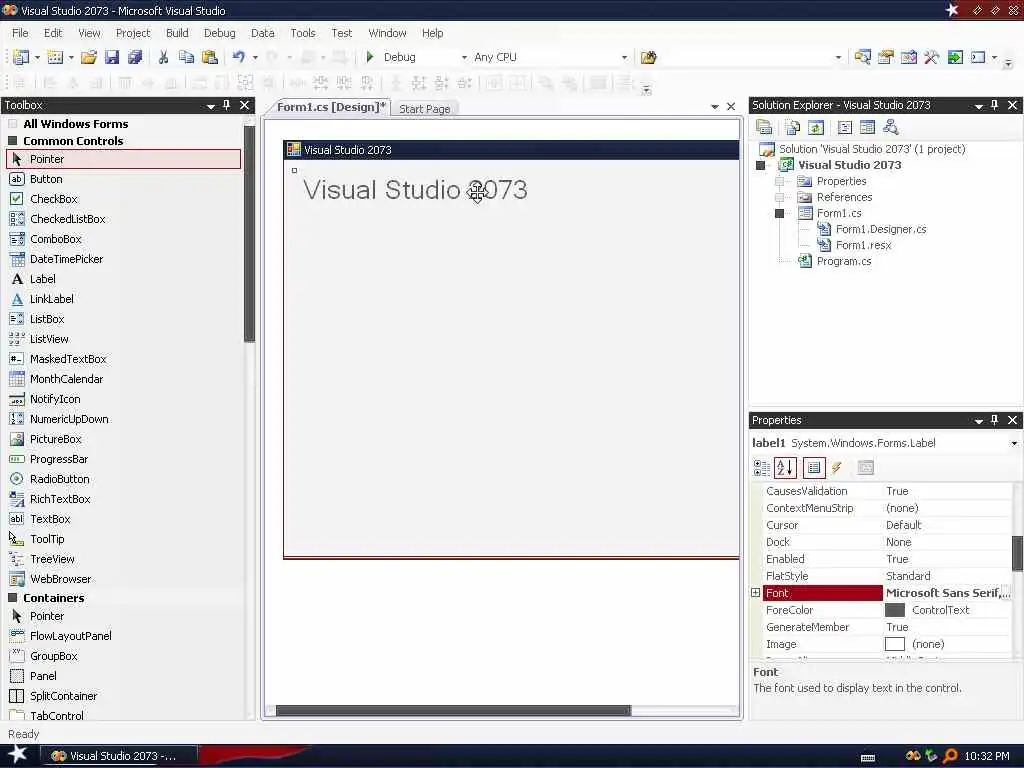Click View Designer icon in Solution Explorer toolbar
Image resolution: width=1024 pixels, height=768 pixels.
867,127
